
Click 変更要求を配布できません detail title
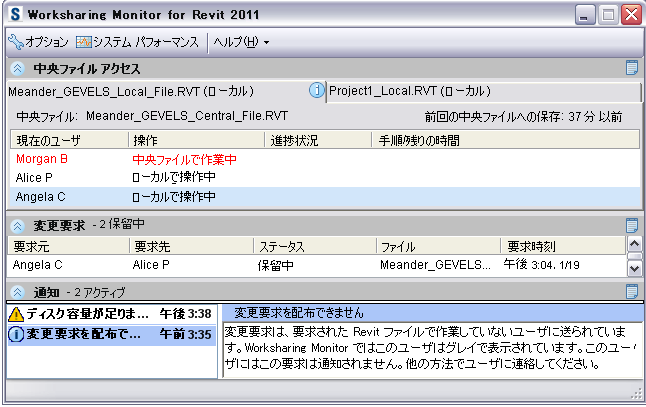pyautogui.click(x=299, y=313)
